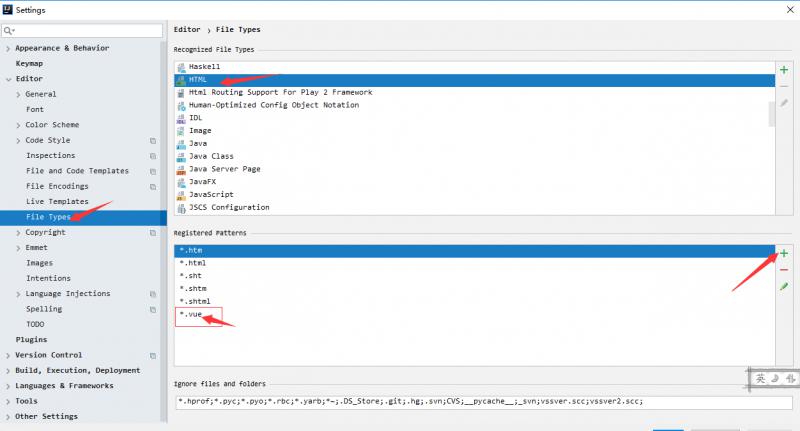Screen dimensions: 800x431
Task: Expand the Emmet subsection
Action: coord(18,248)
